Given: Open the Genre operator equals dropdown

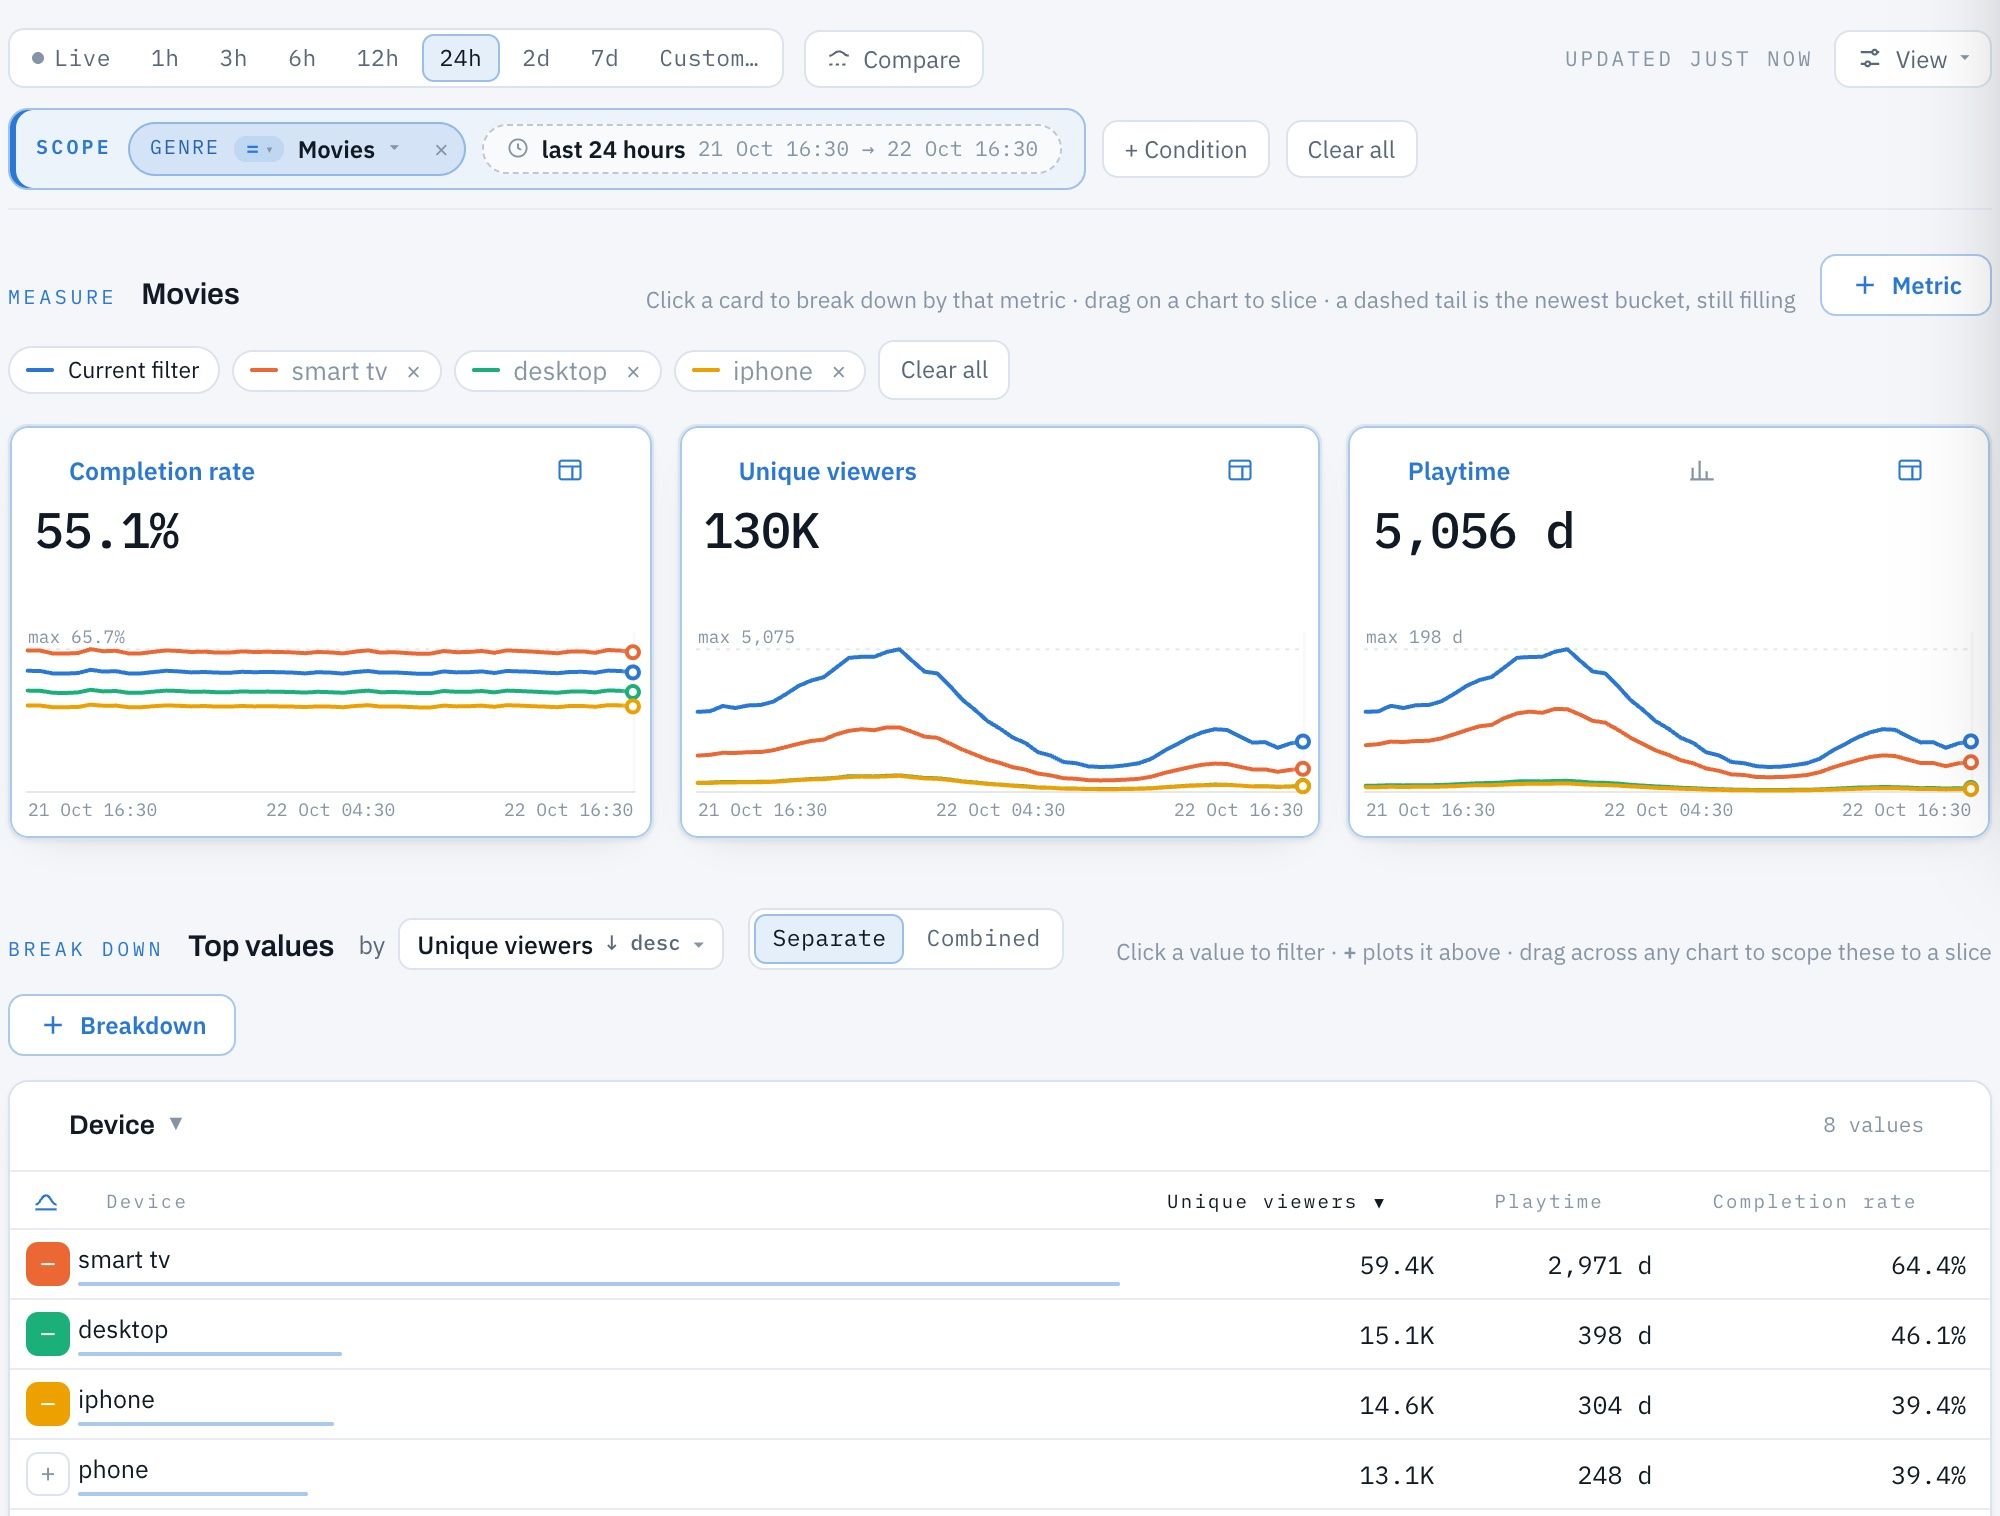Looking at the screenshot, I should [259, 149].
